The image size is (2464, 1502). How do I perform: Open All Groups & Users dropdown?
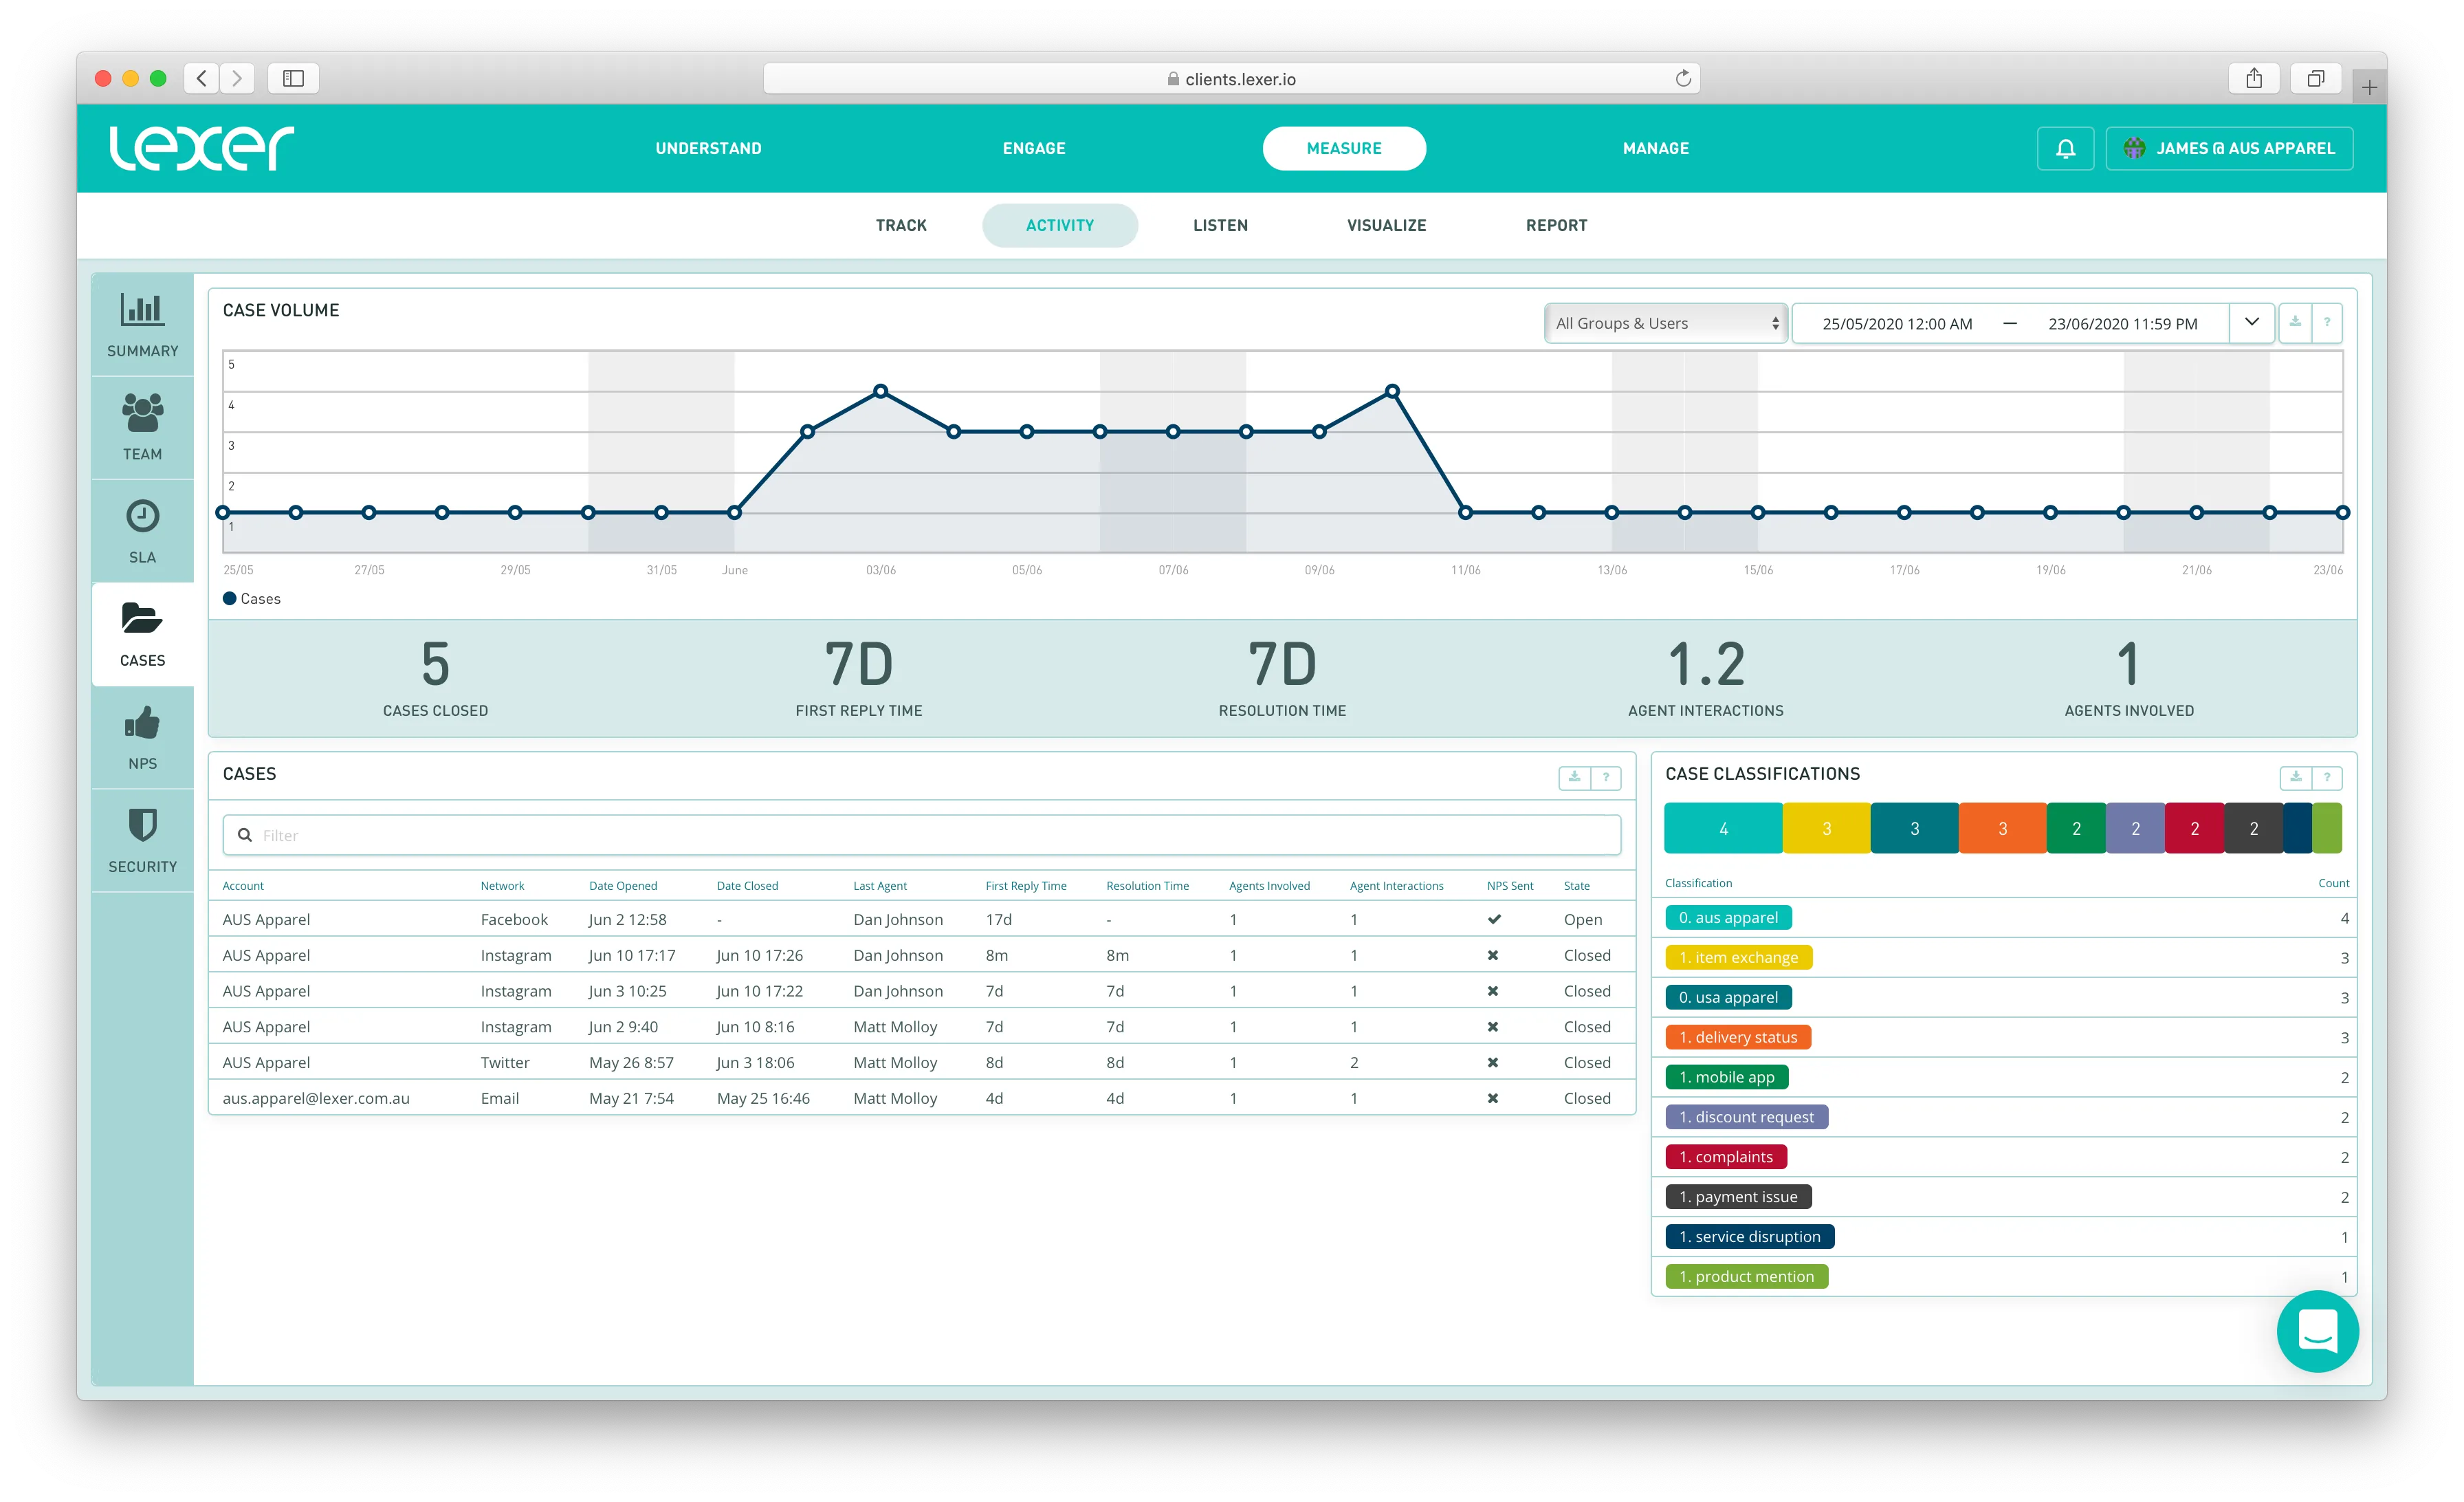[1665, 323]
